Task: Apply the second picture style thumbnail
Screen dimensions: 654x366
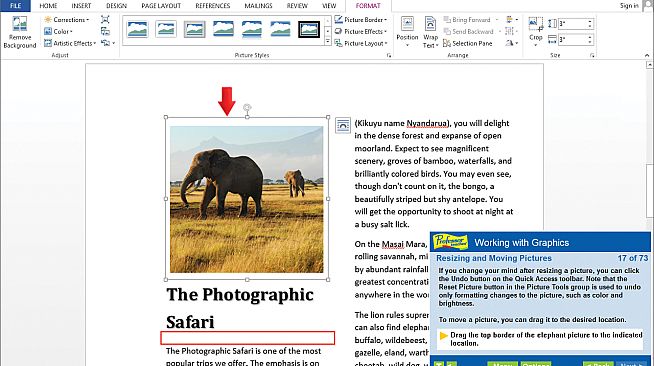Action: [166, 30]
